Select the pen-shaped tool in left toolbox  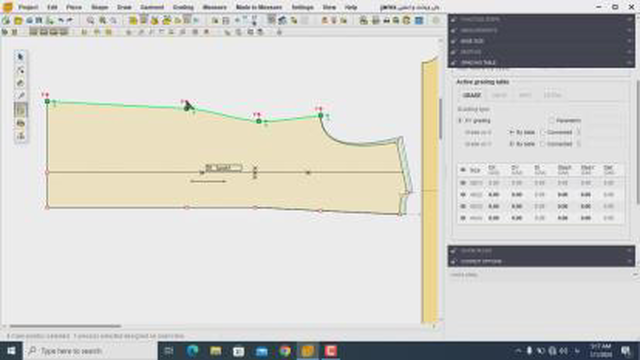click(21, 96)
